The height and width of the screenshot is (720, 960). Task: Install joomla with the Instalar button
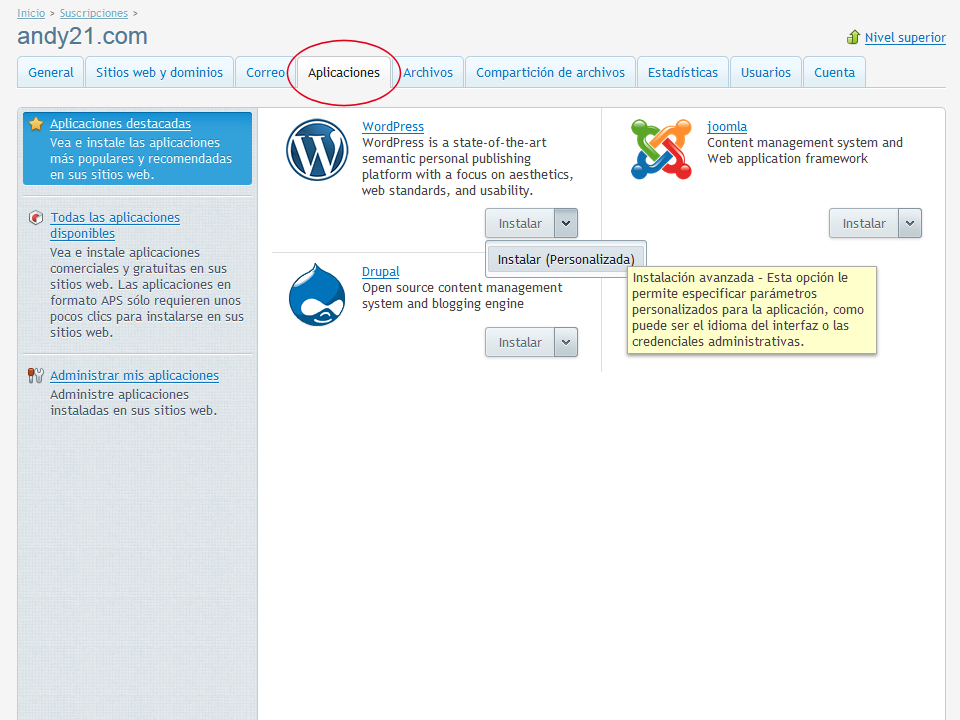coord(864,223)
